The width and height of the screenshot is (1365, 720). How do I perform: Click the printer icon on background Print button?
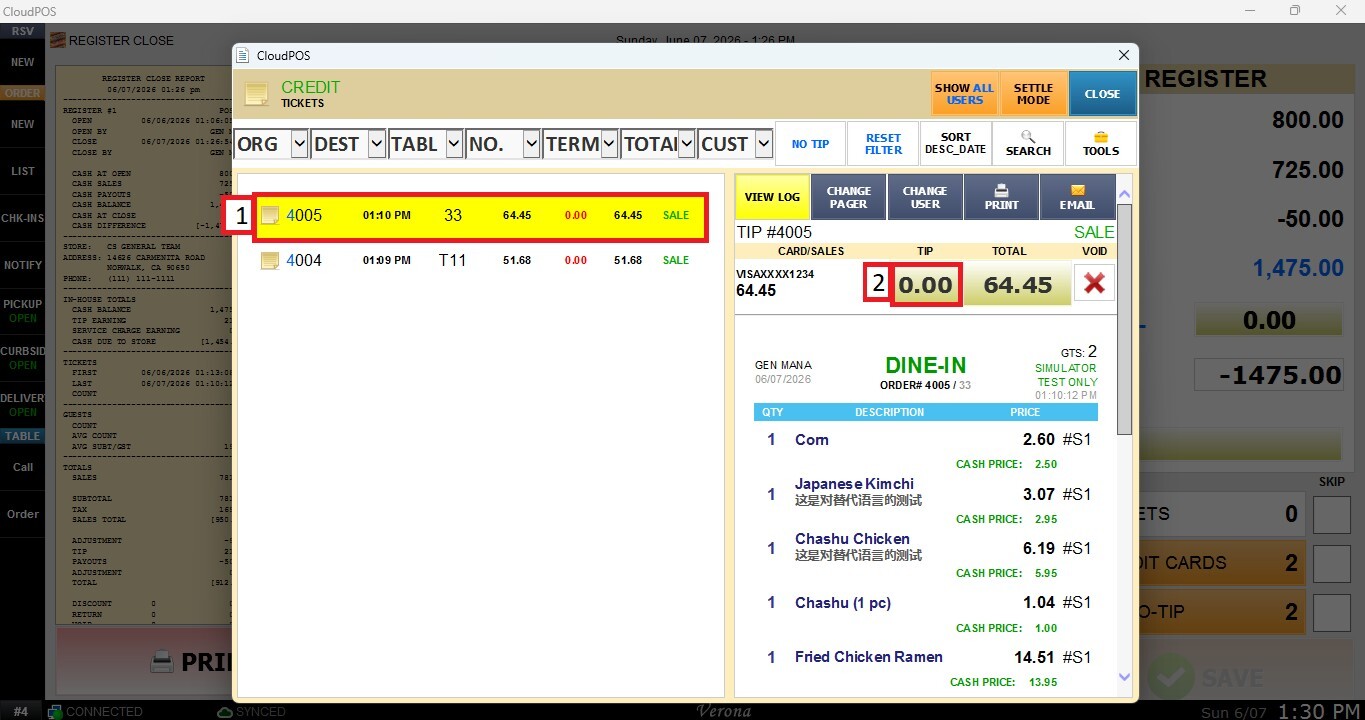pos(162,662)
